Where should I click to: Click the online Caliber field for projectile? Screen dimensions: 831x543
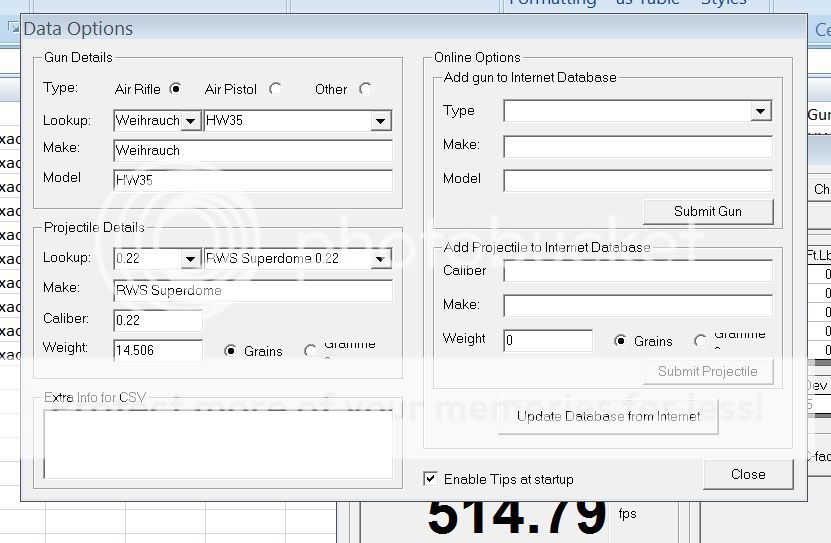pos(638,271)
